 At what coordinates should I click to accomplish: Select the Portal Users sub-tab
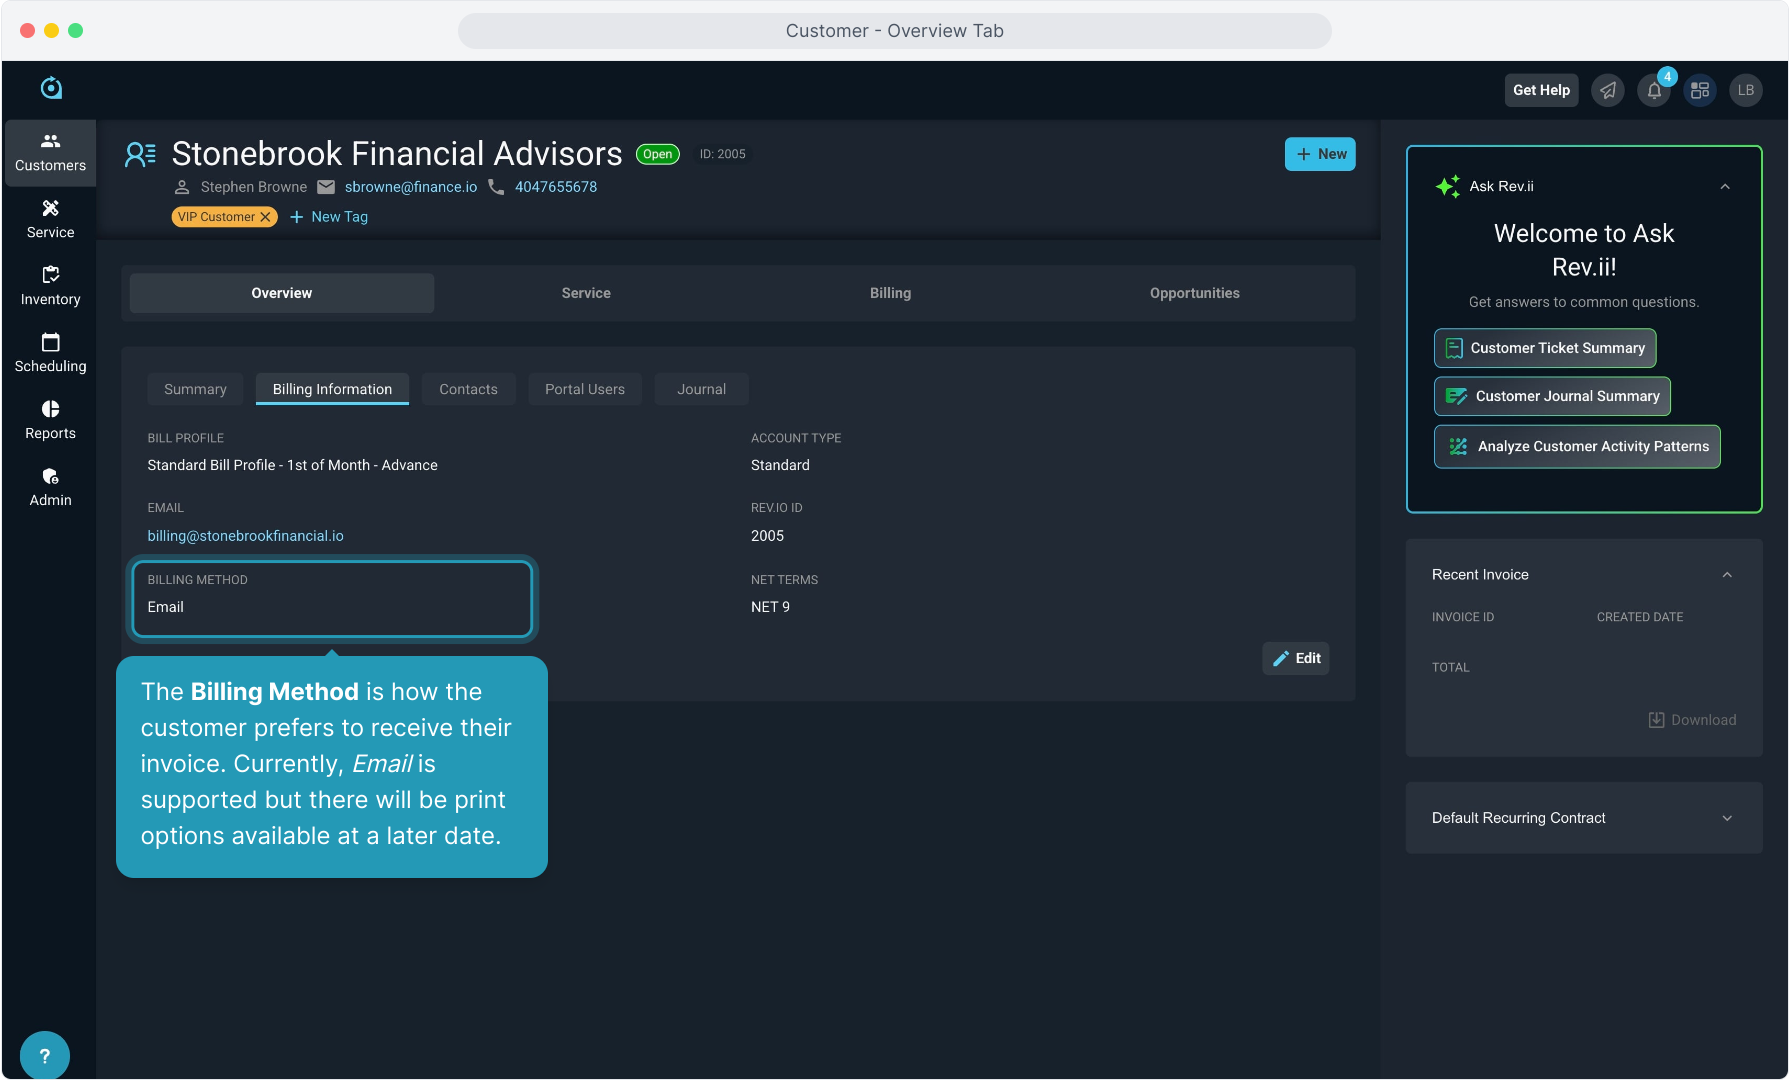click(584, 389)
